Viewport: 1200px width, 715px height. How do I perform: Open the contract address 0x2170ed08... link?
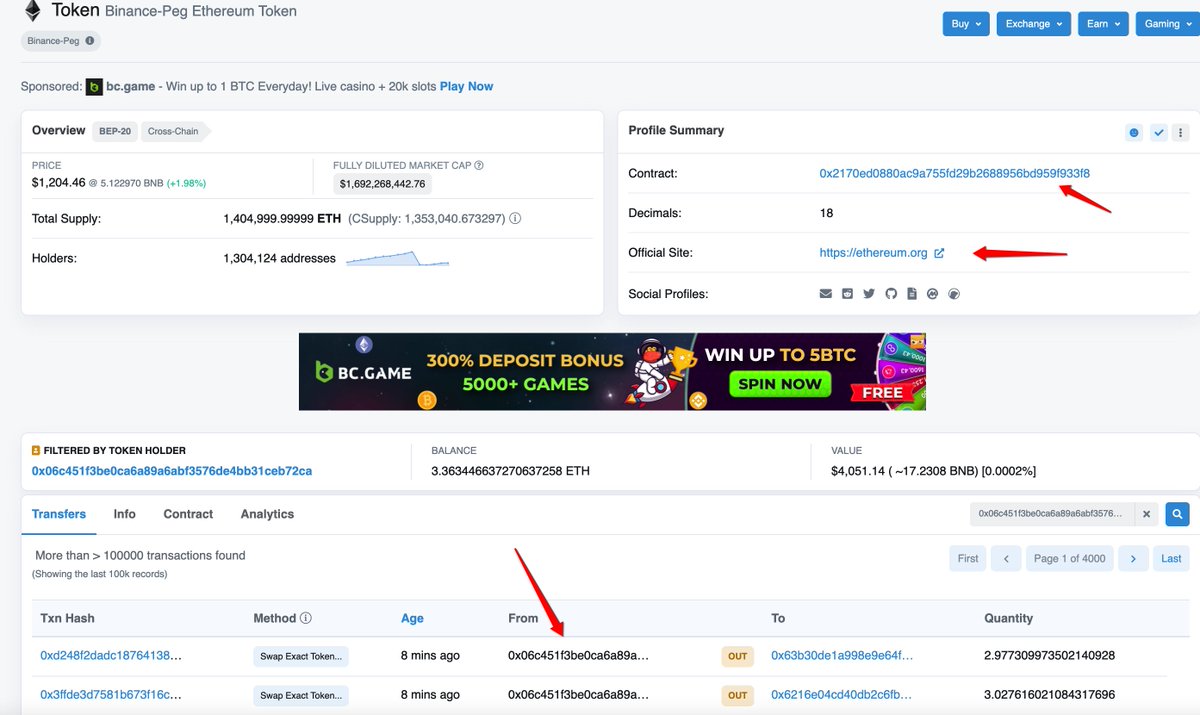pyautogui.click(x=954, y=173)
